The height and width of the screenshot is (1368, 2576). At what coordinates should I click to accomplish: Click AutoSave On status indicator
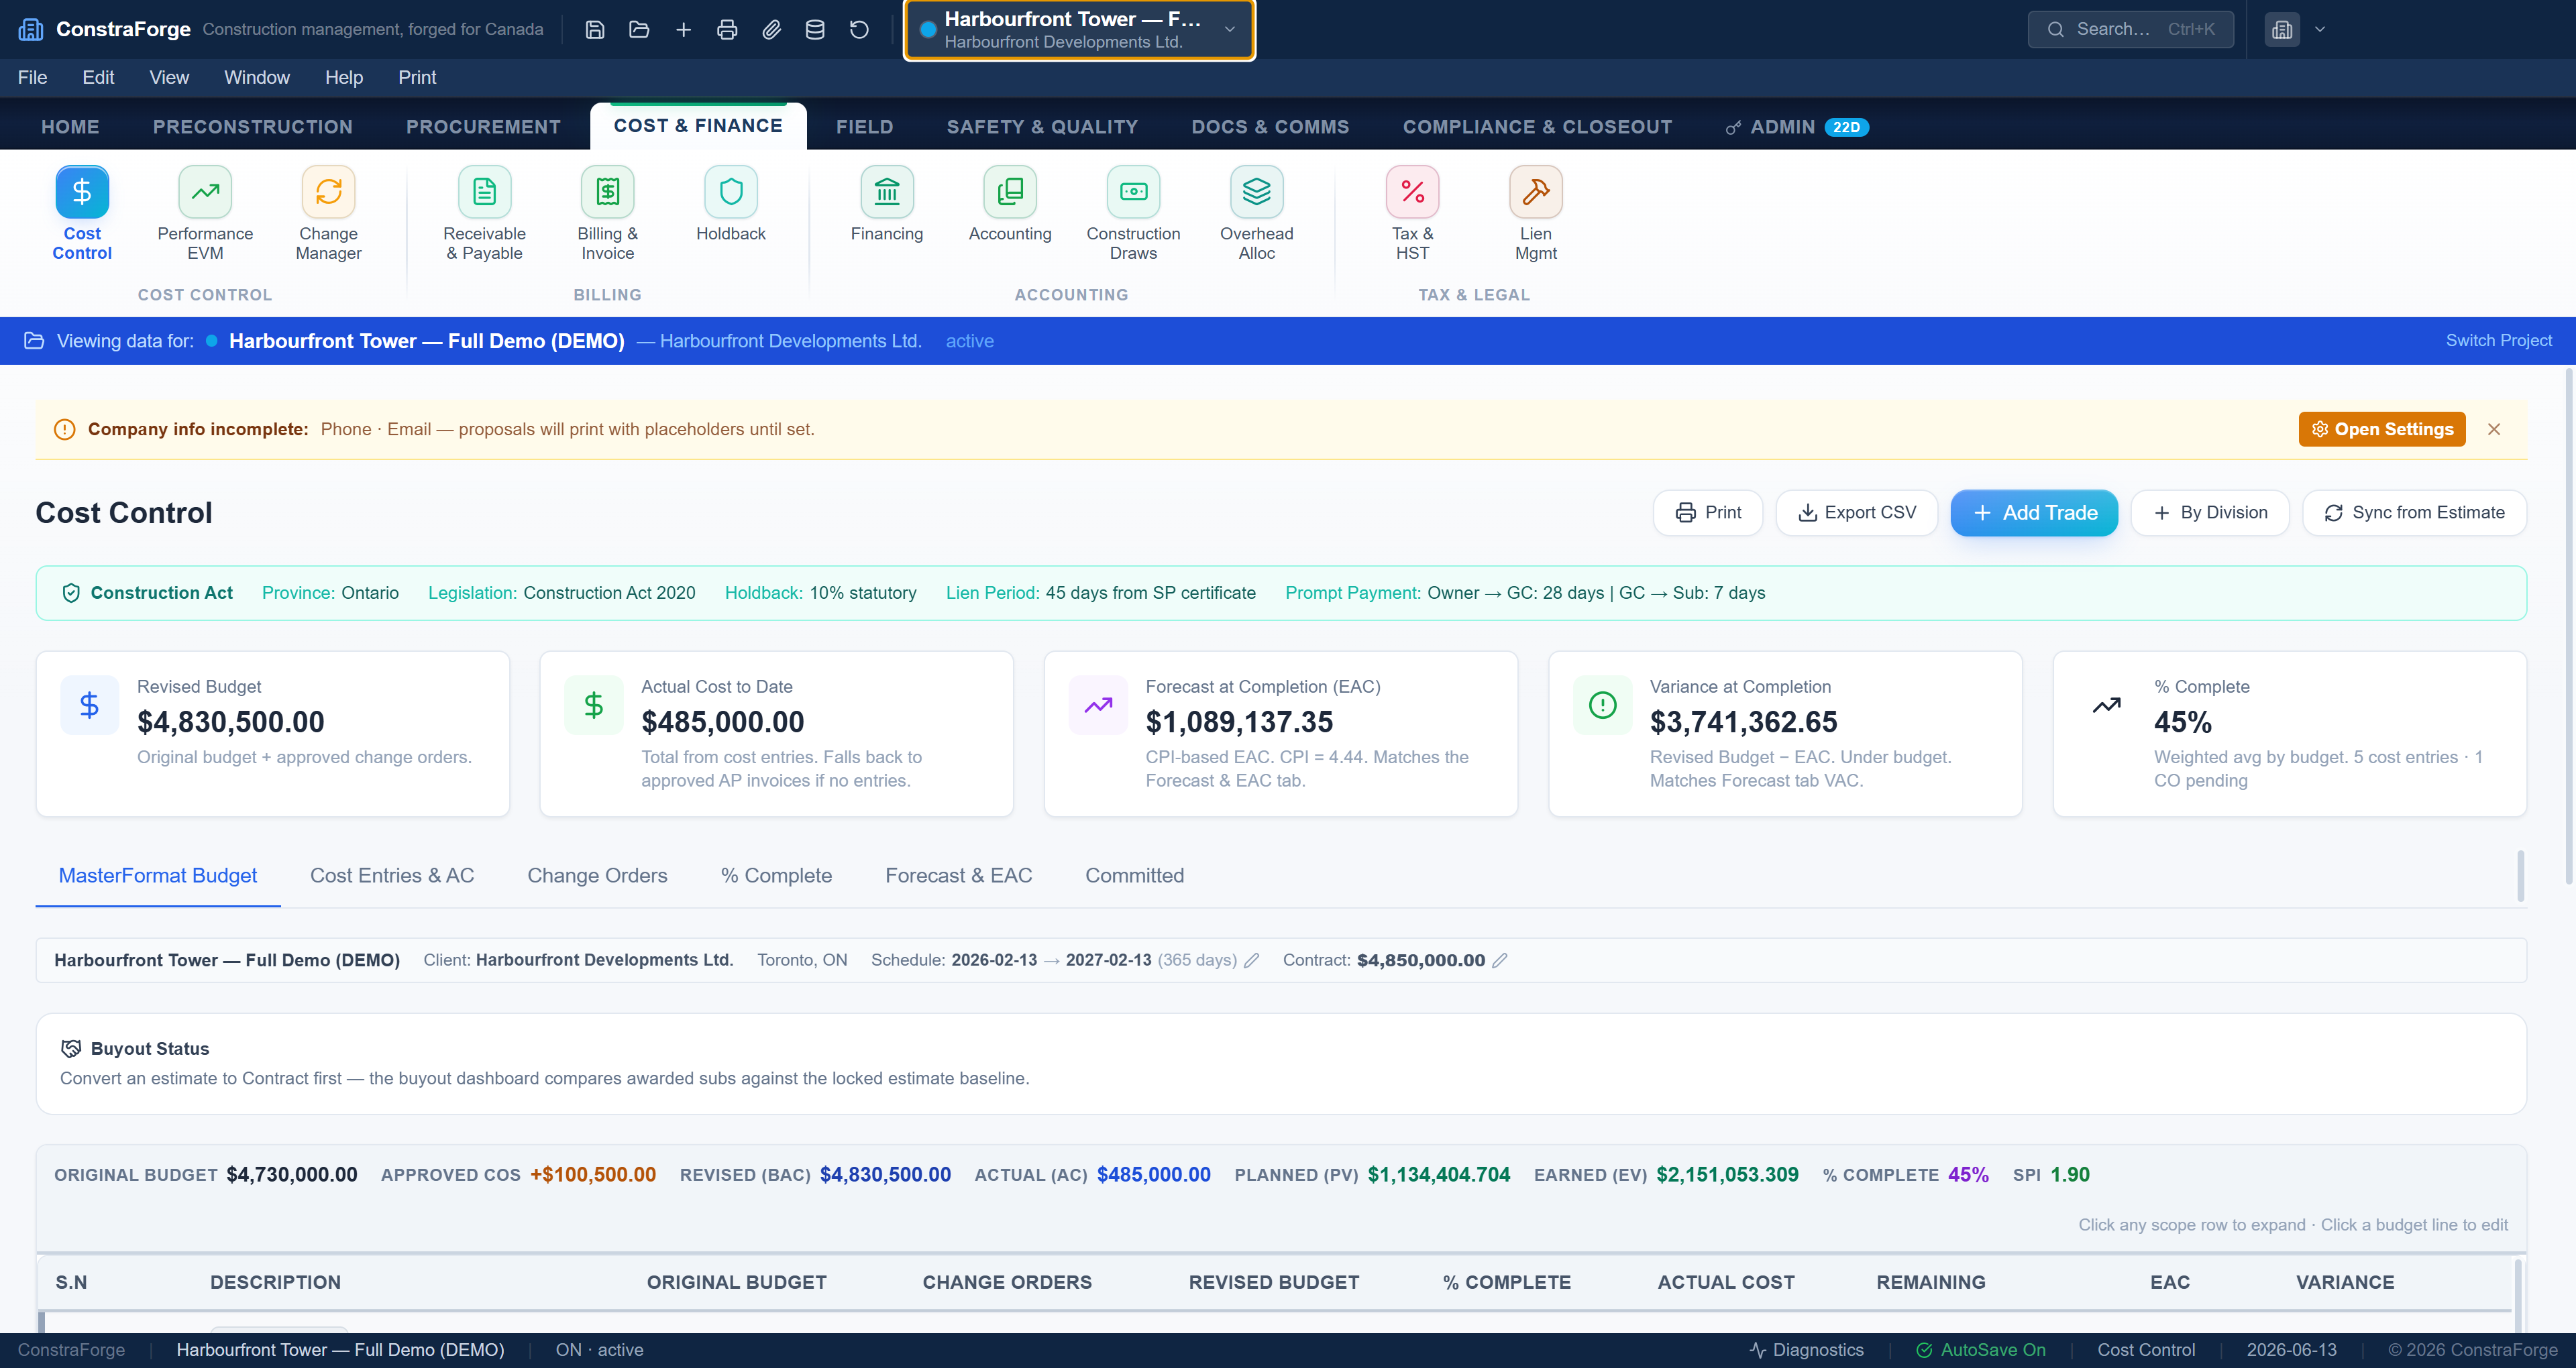tap(1980, 1349)
